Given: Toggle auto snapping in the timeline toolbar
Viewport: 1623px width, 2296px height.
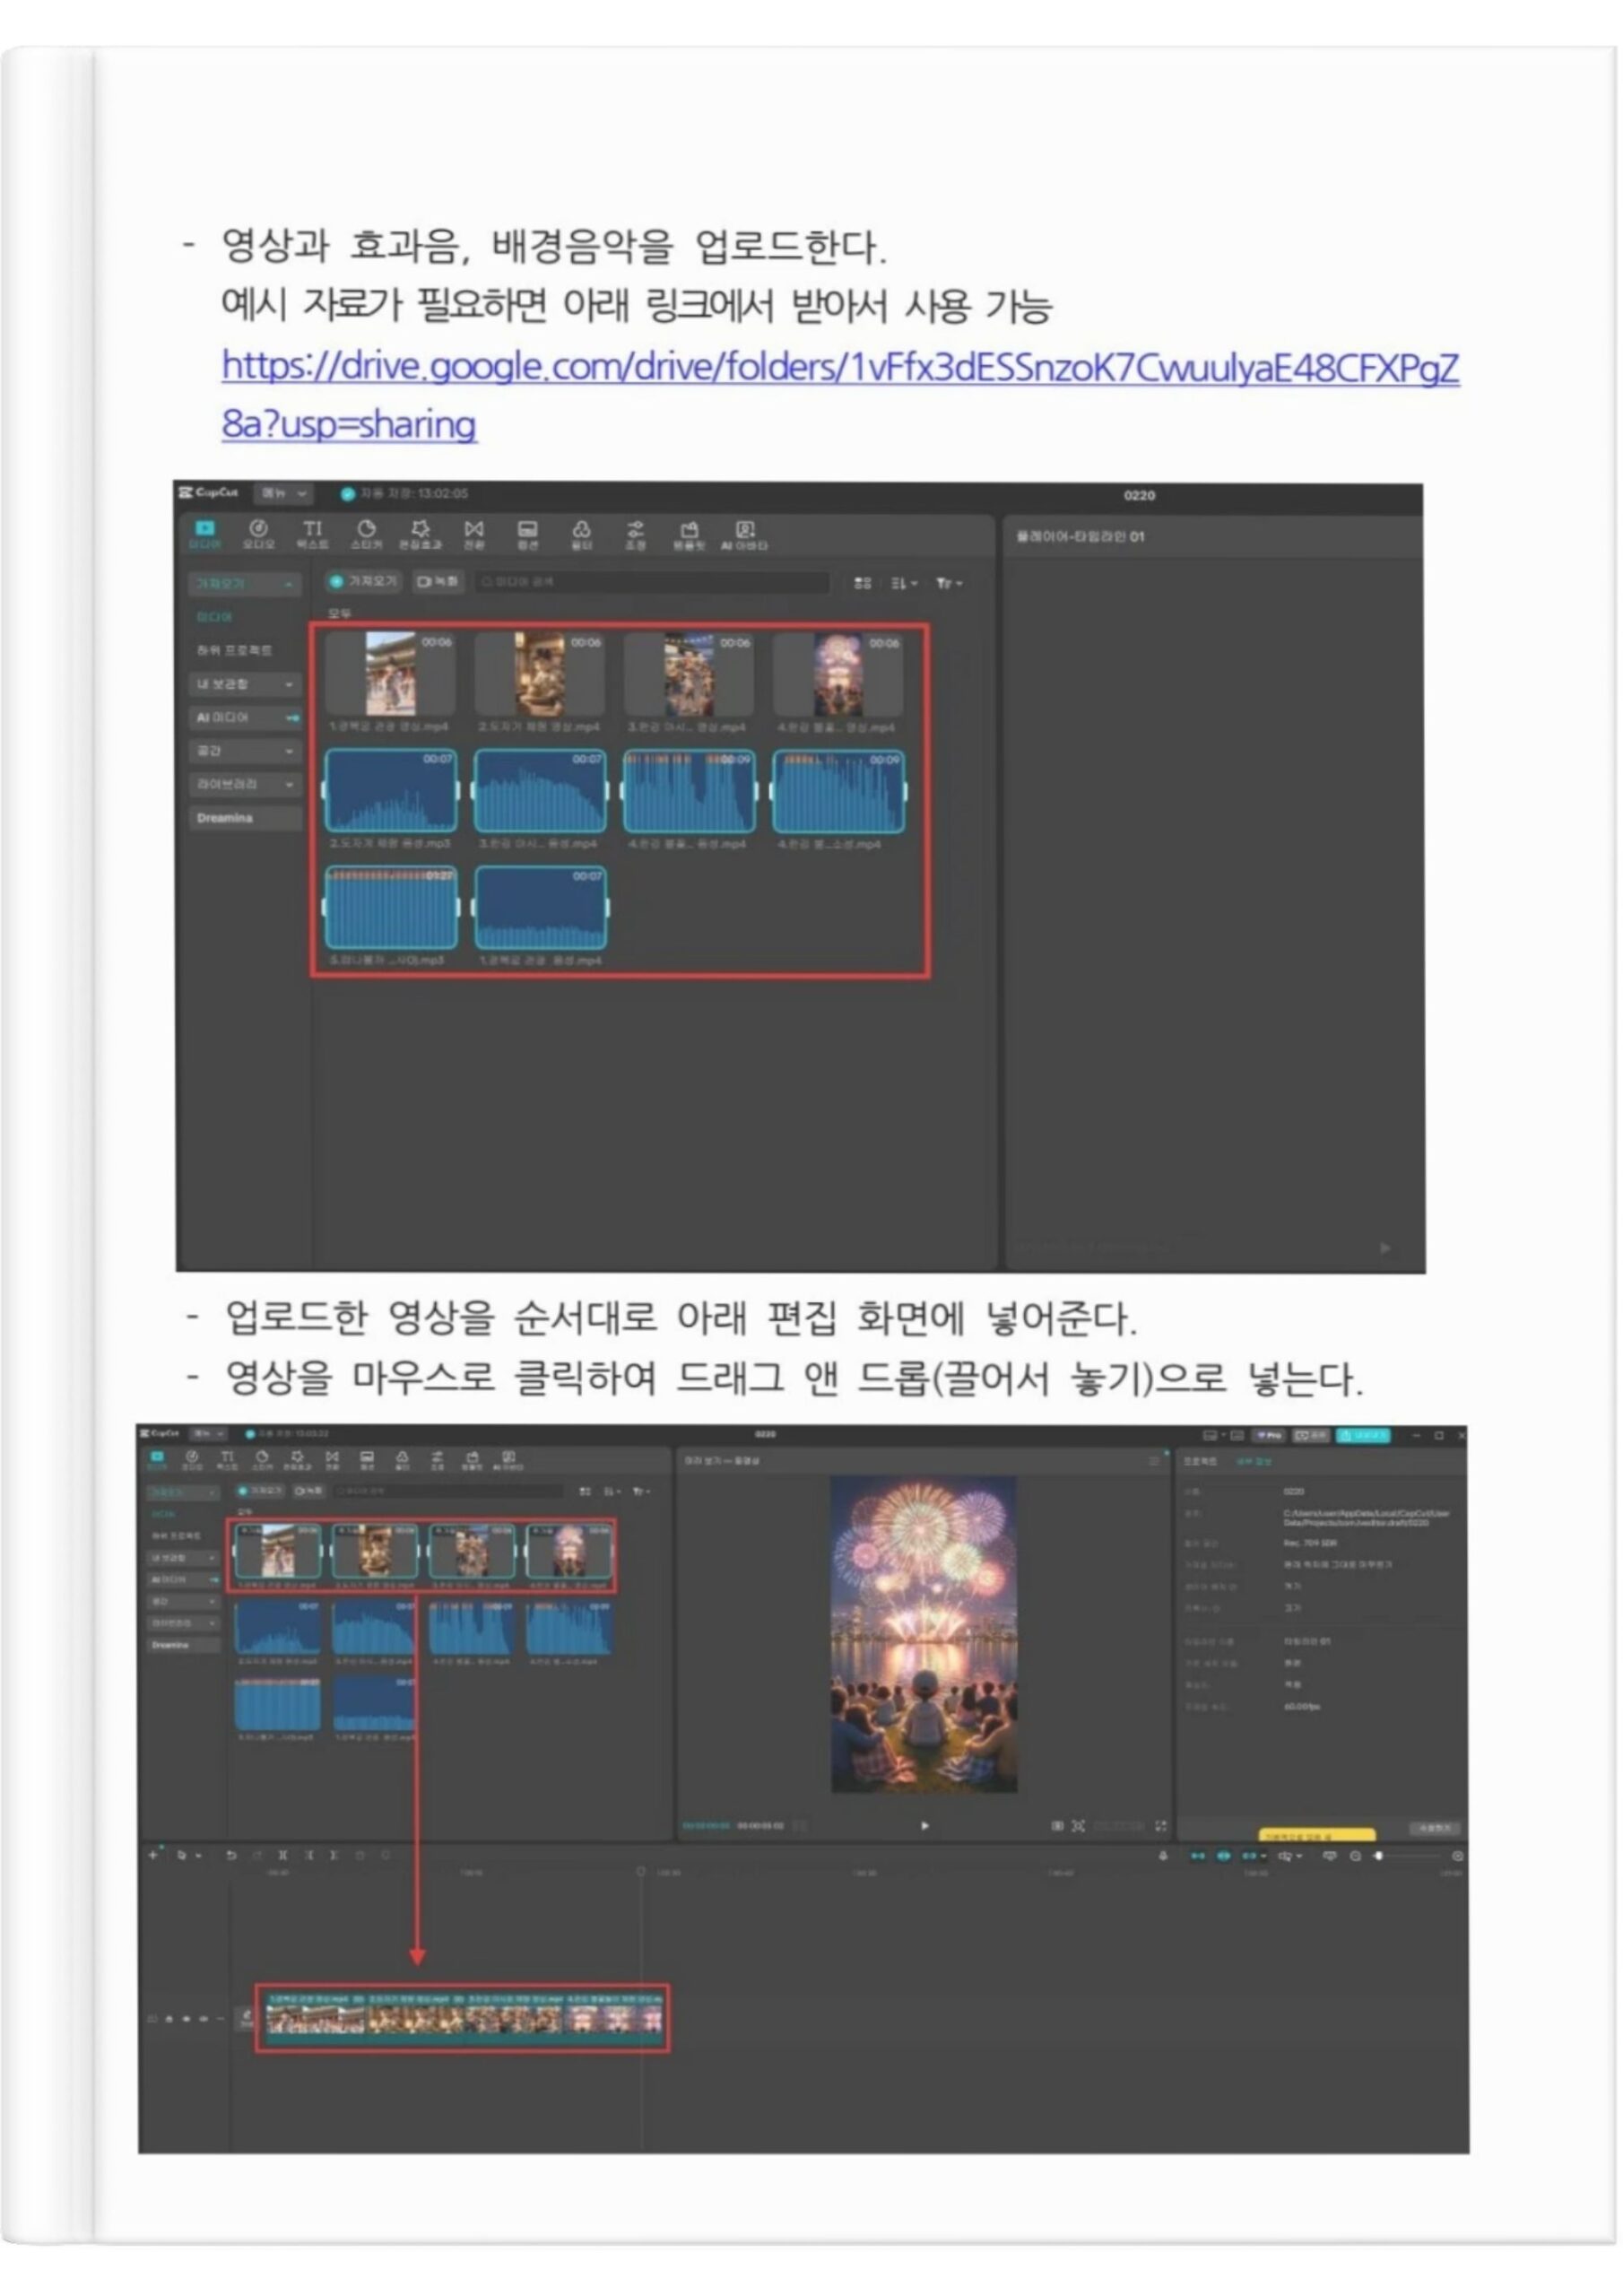Looking at the screenshot, I should (1223, 1856).
